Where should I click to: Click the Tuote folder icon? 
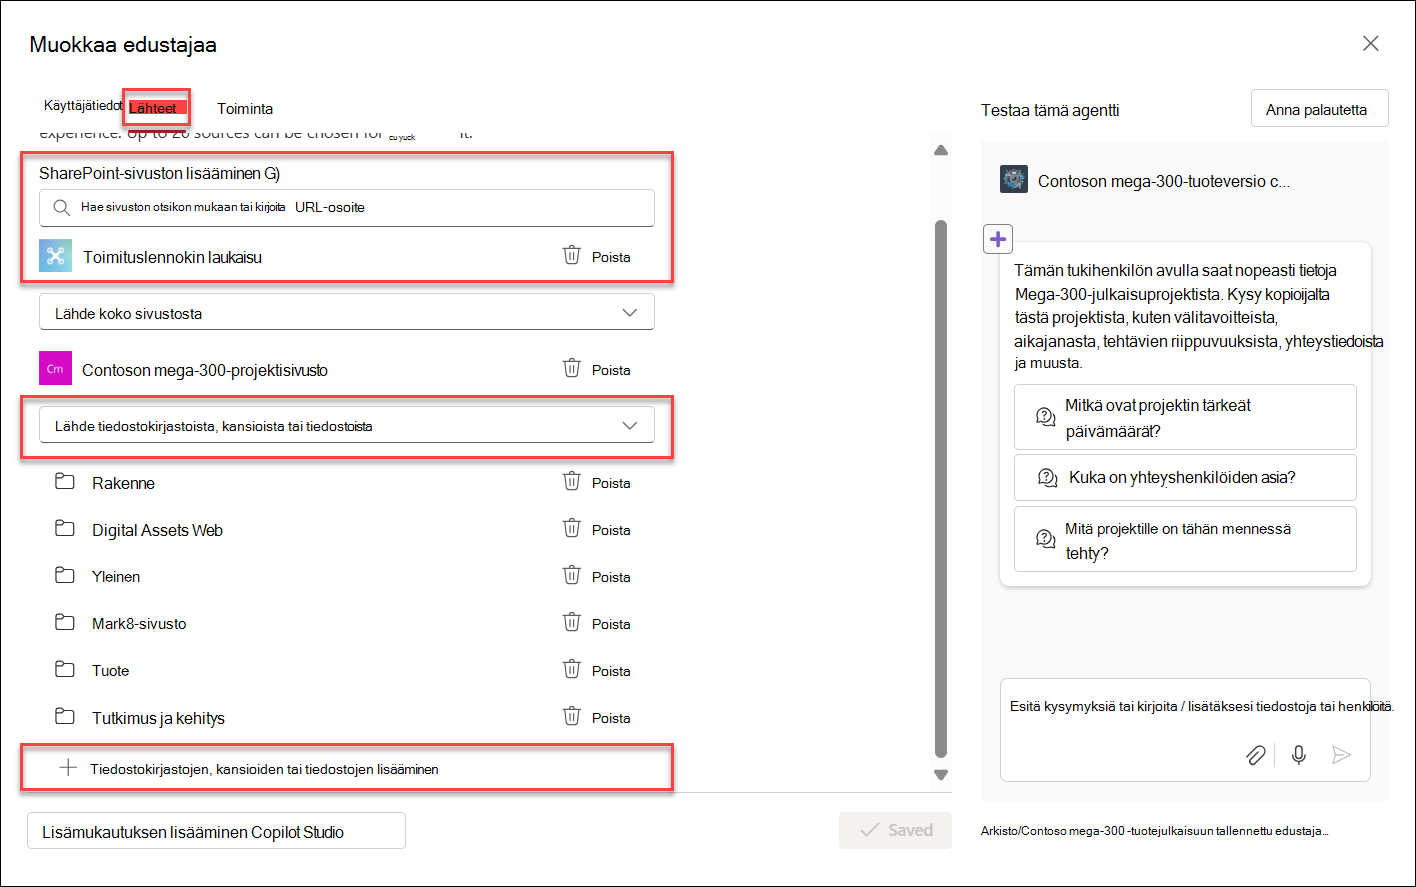click(65, 670)
